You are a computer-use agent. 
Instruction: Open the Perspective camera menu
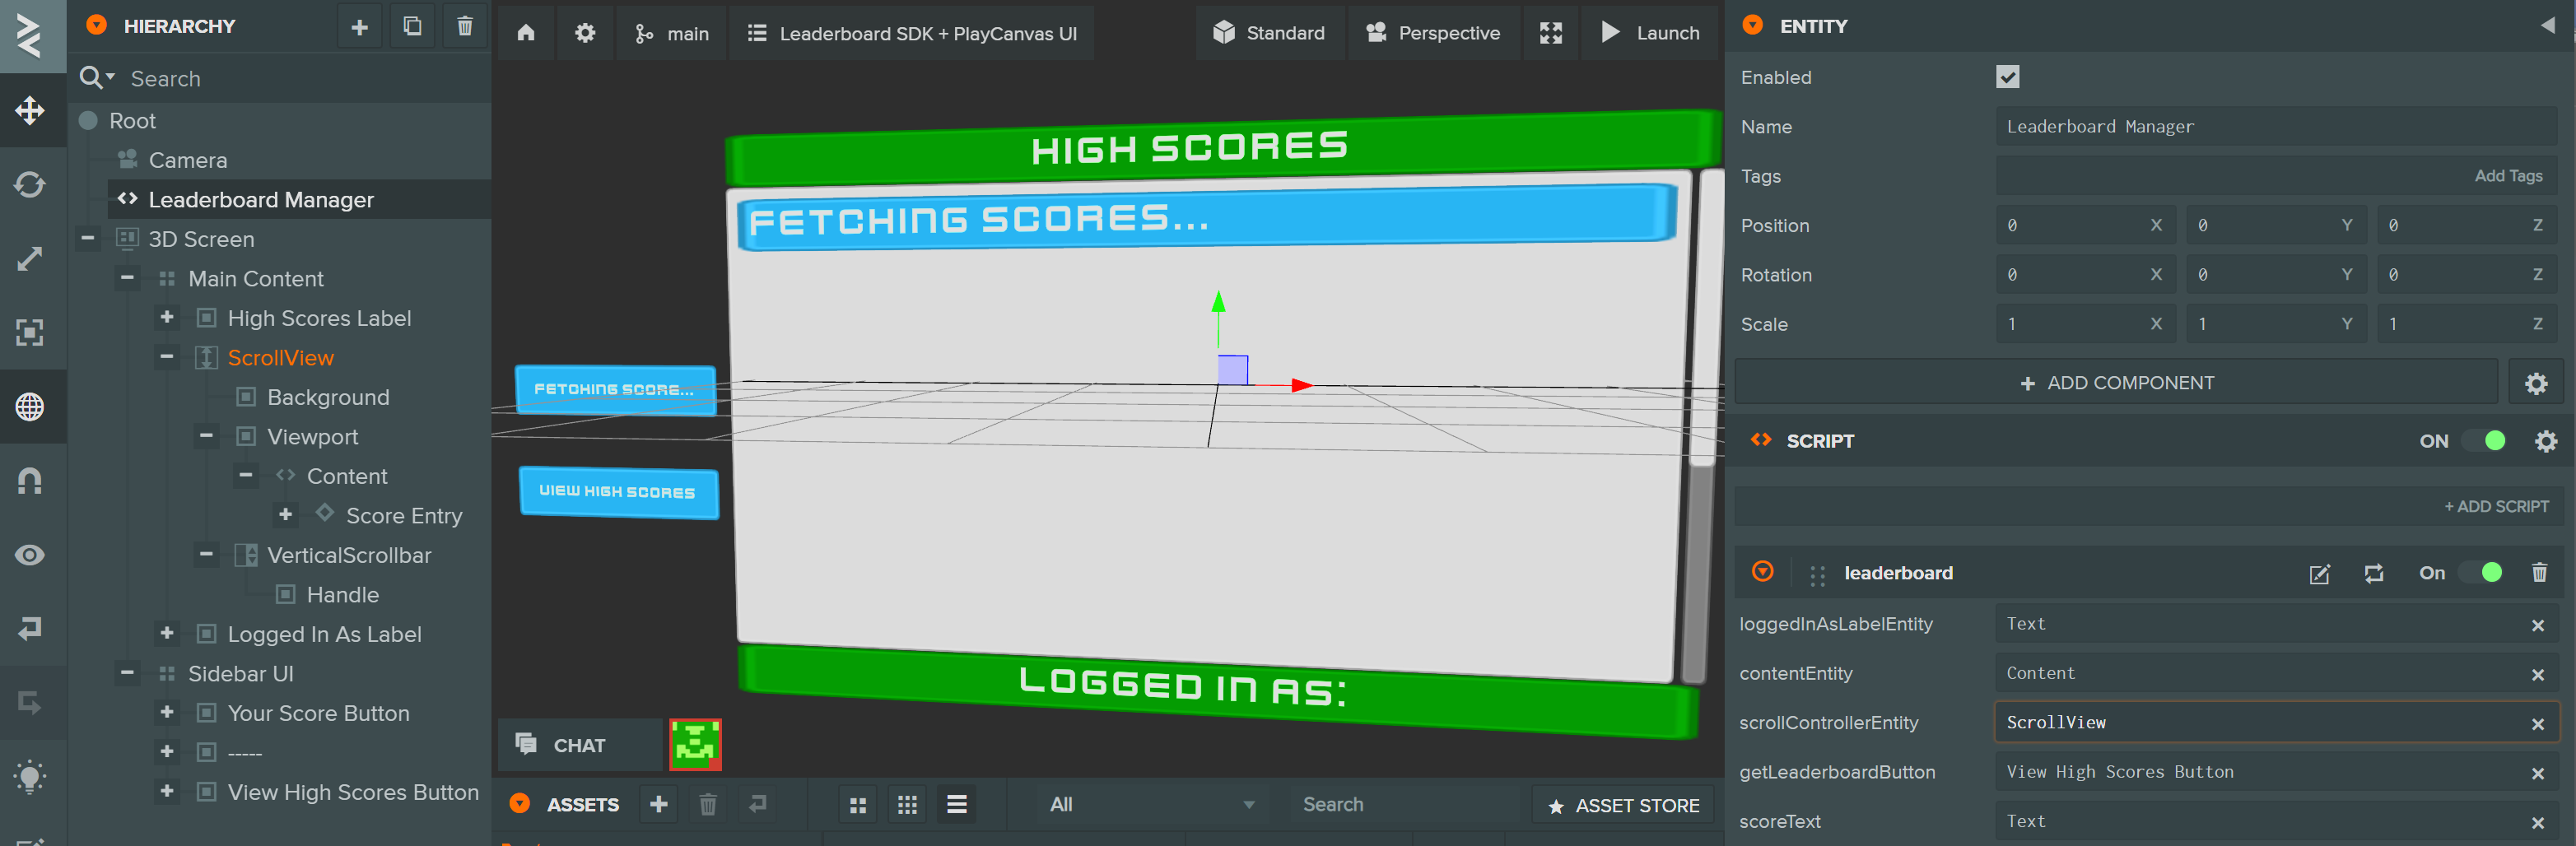1433,33
